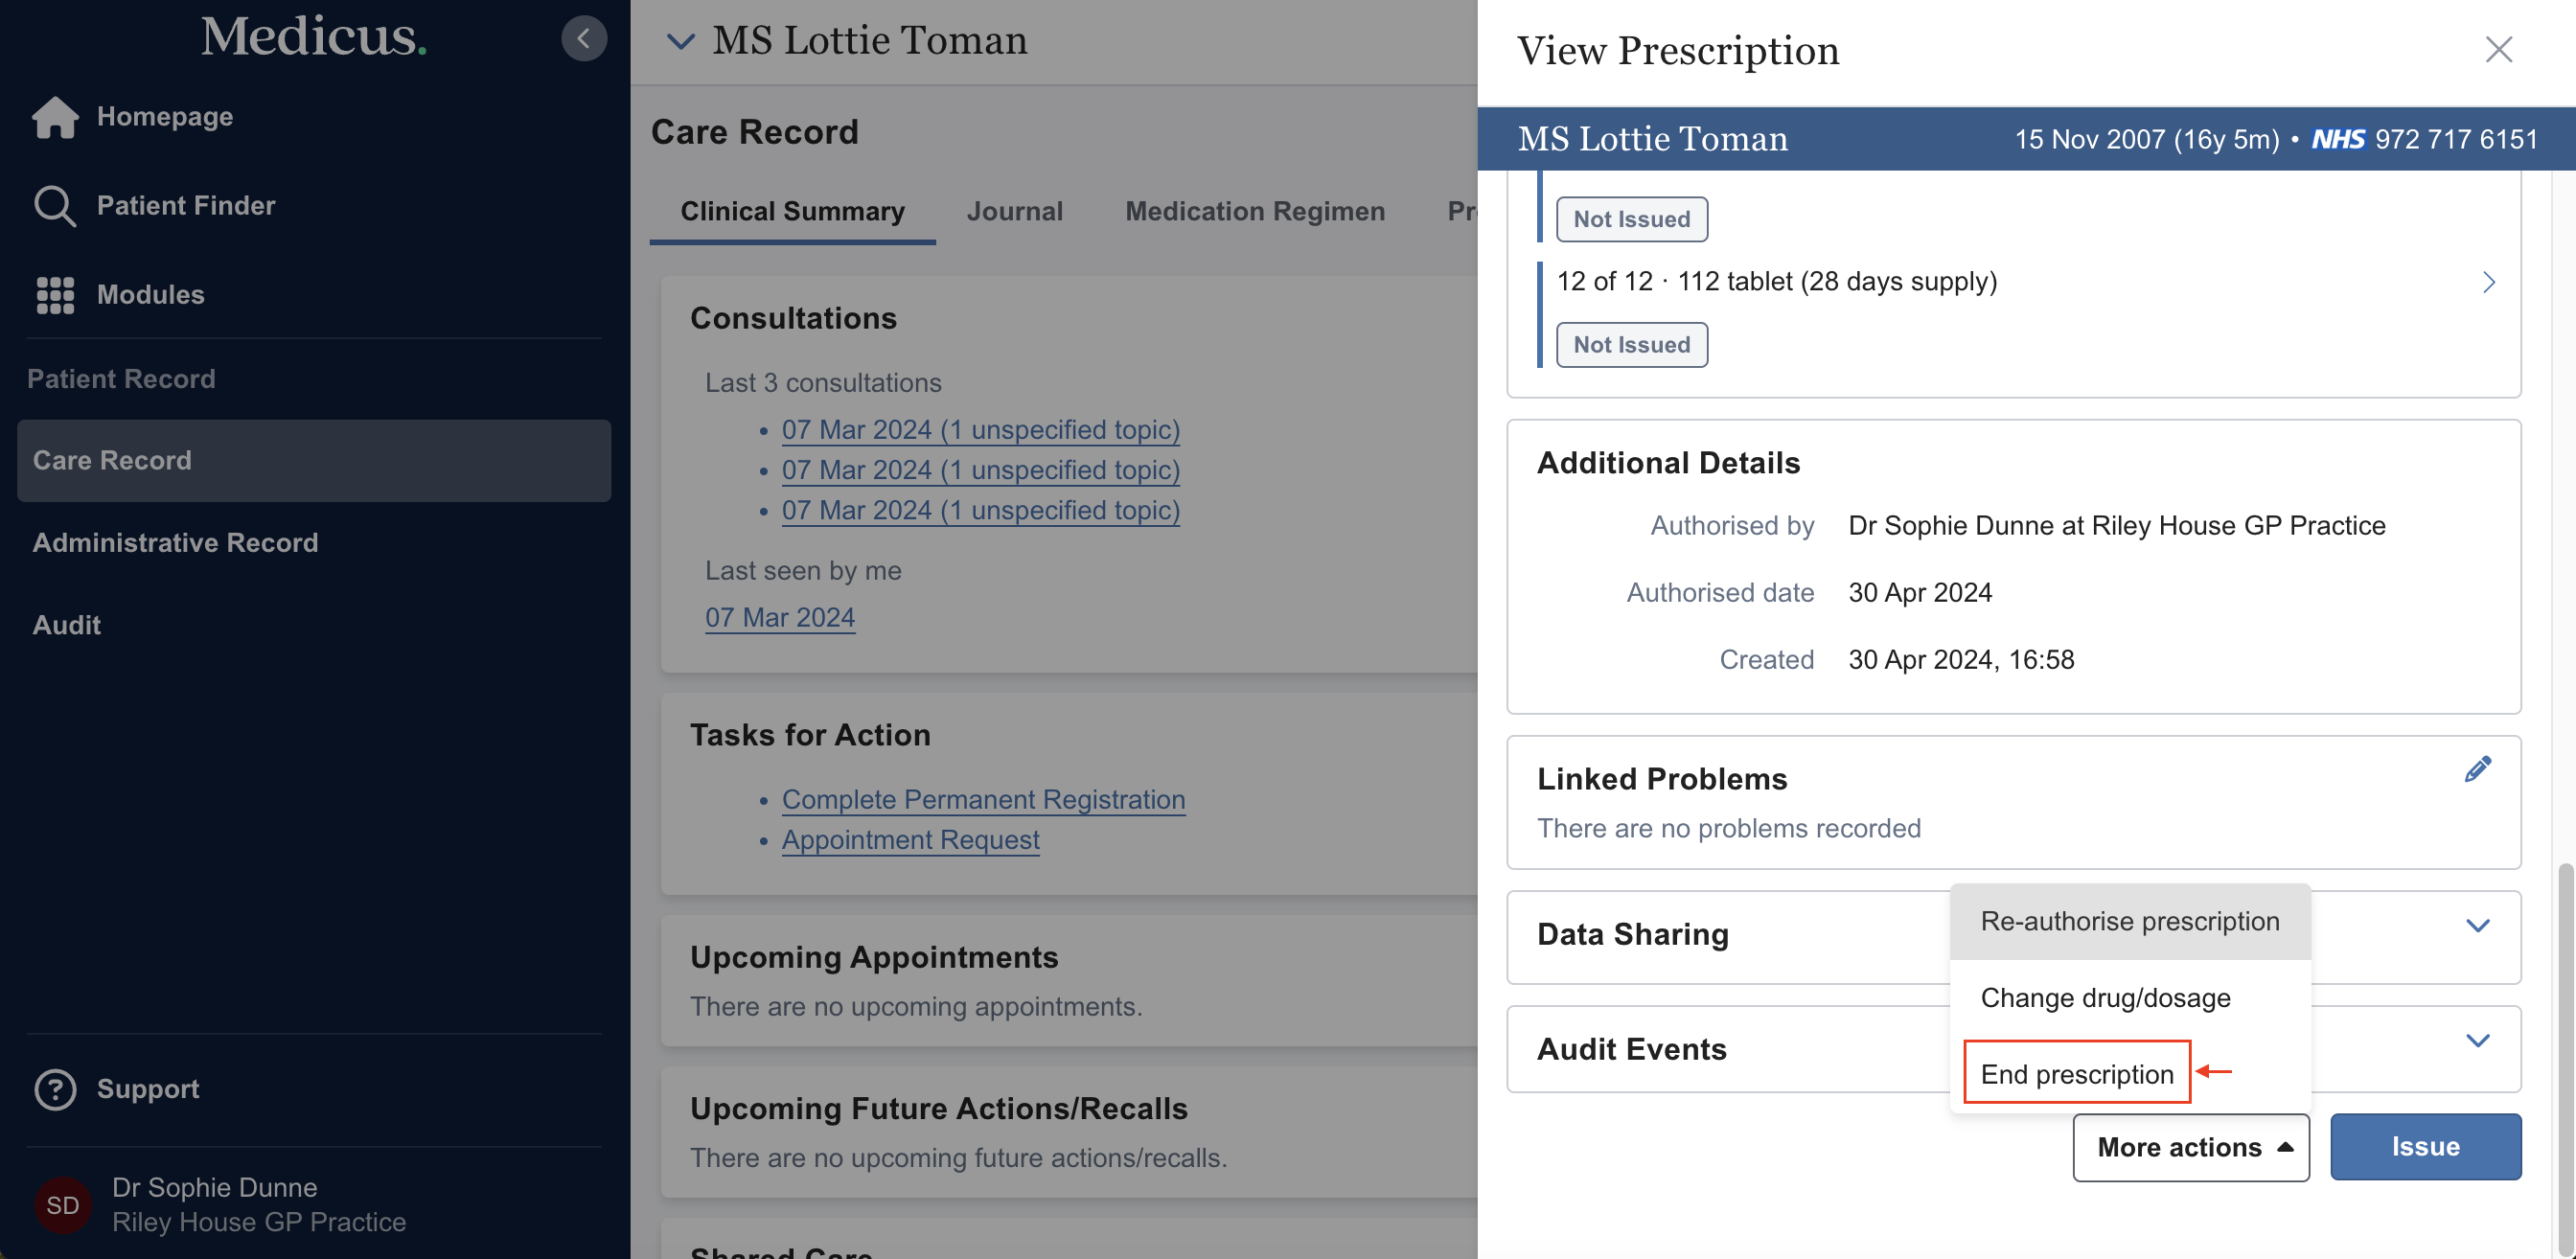The height and width of the screenshot is (1259, 2576).
Task: Collapse sidebar with arrow circle button
Action: click(583, 39)
